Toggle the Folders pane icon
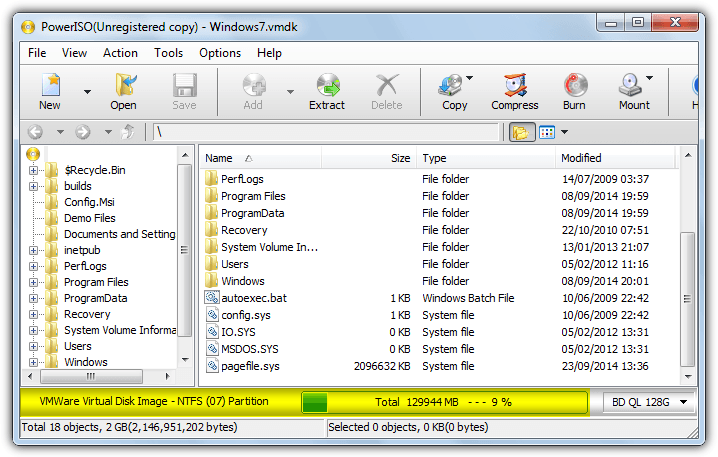 pyautogui.click(x=522, y=132)
